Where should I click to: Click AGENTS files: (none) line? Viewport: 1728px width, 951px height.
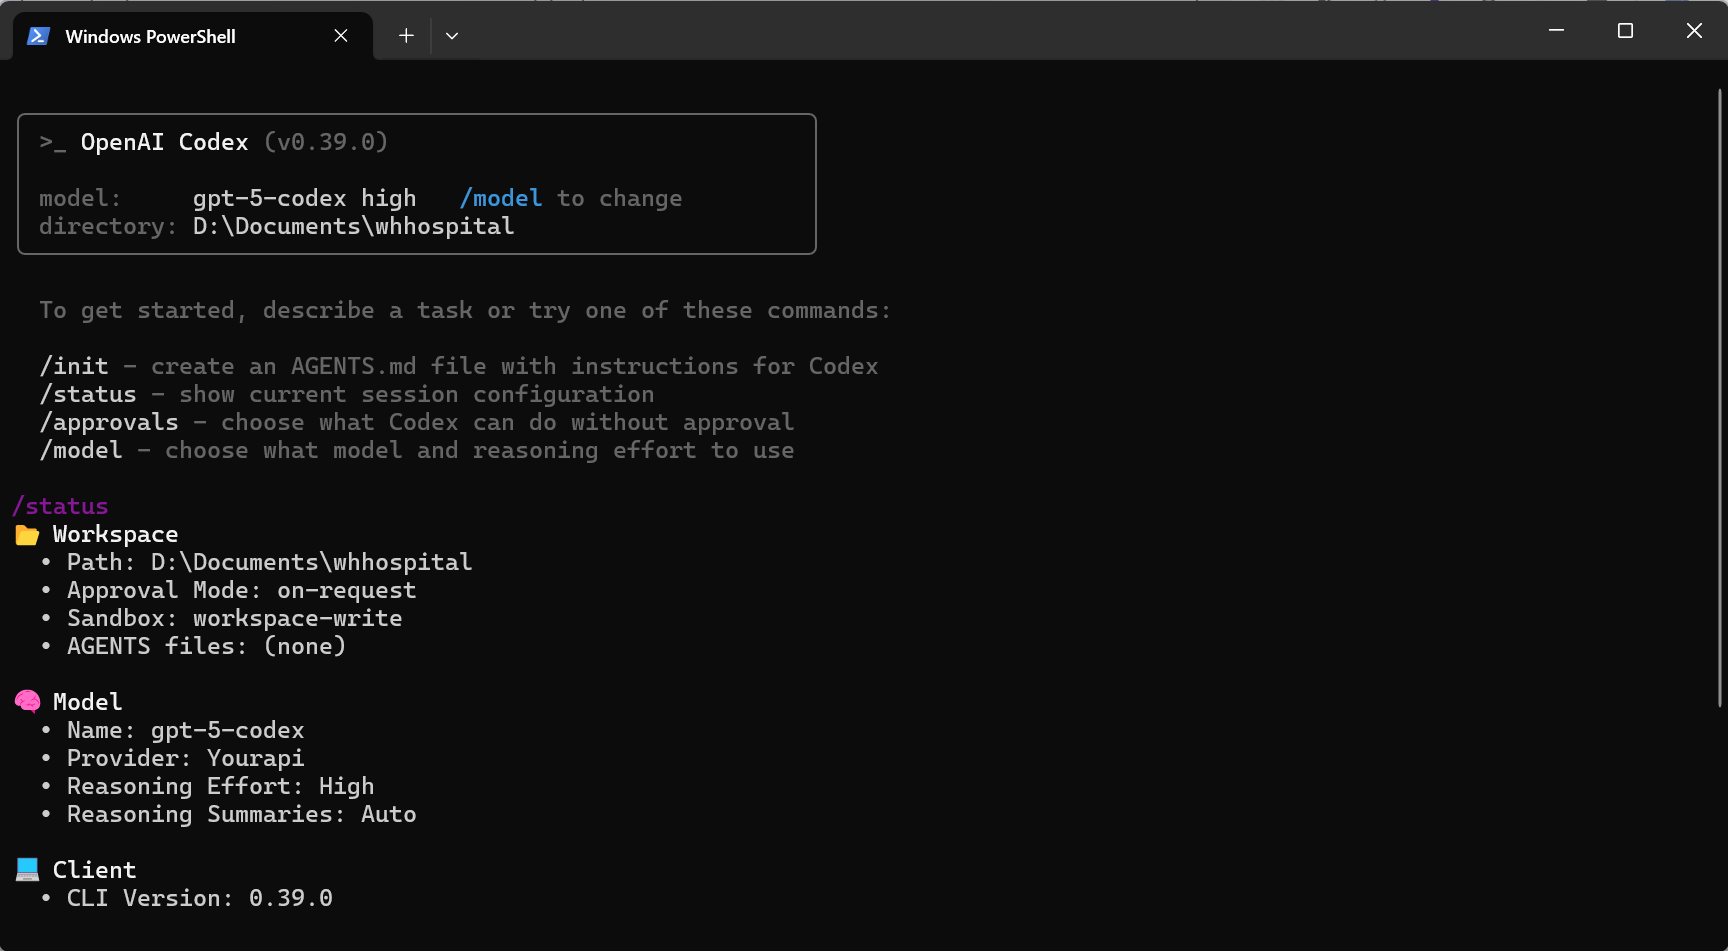[207, 646]
